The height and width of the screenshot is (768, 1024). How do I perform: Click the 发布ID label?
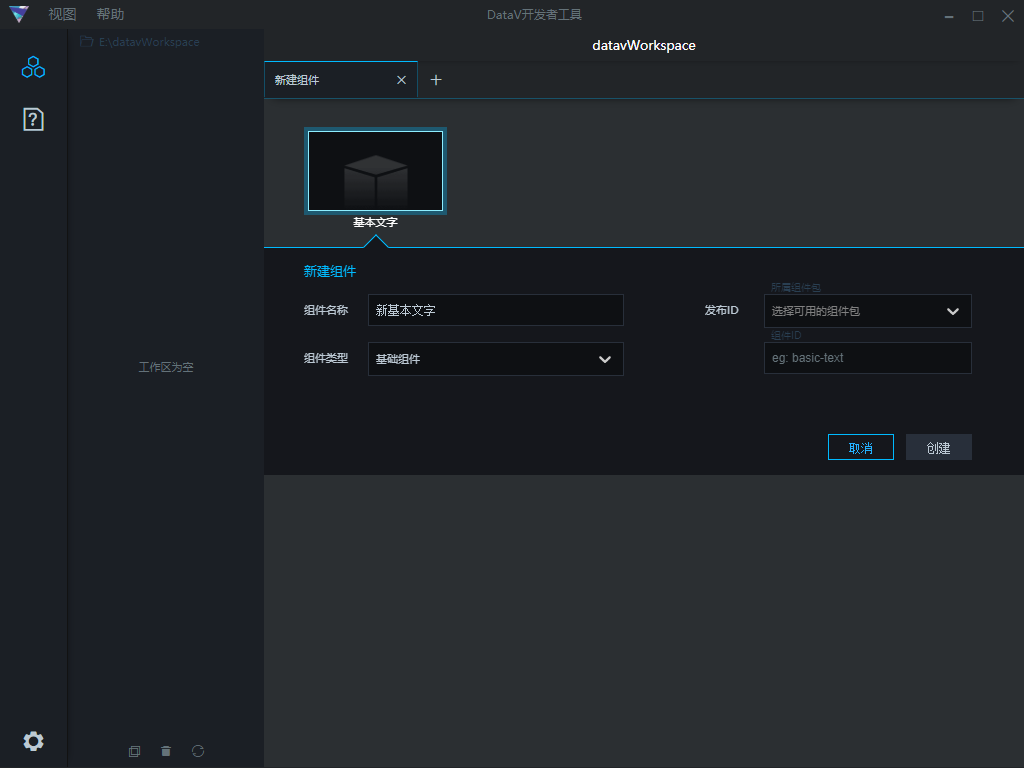pyautogui.click(x=721, y=310)
